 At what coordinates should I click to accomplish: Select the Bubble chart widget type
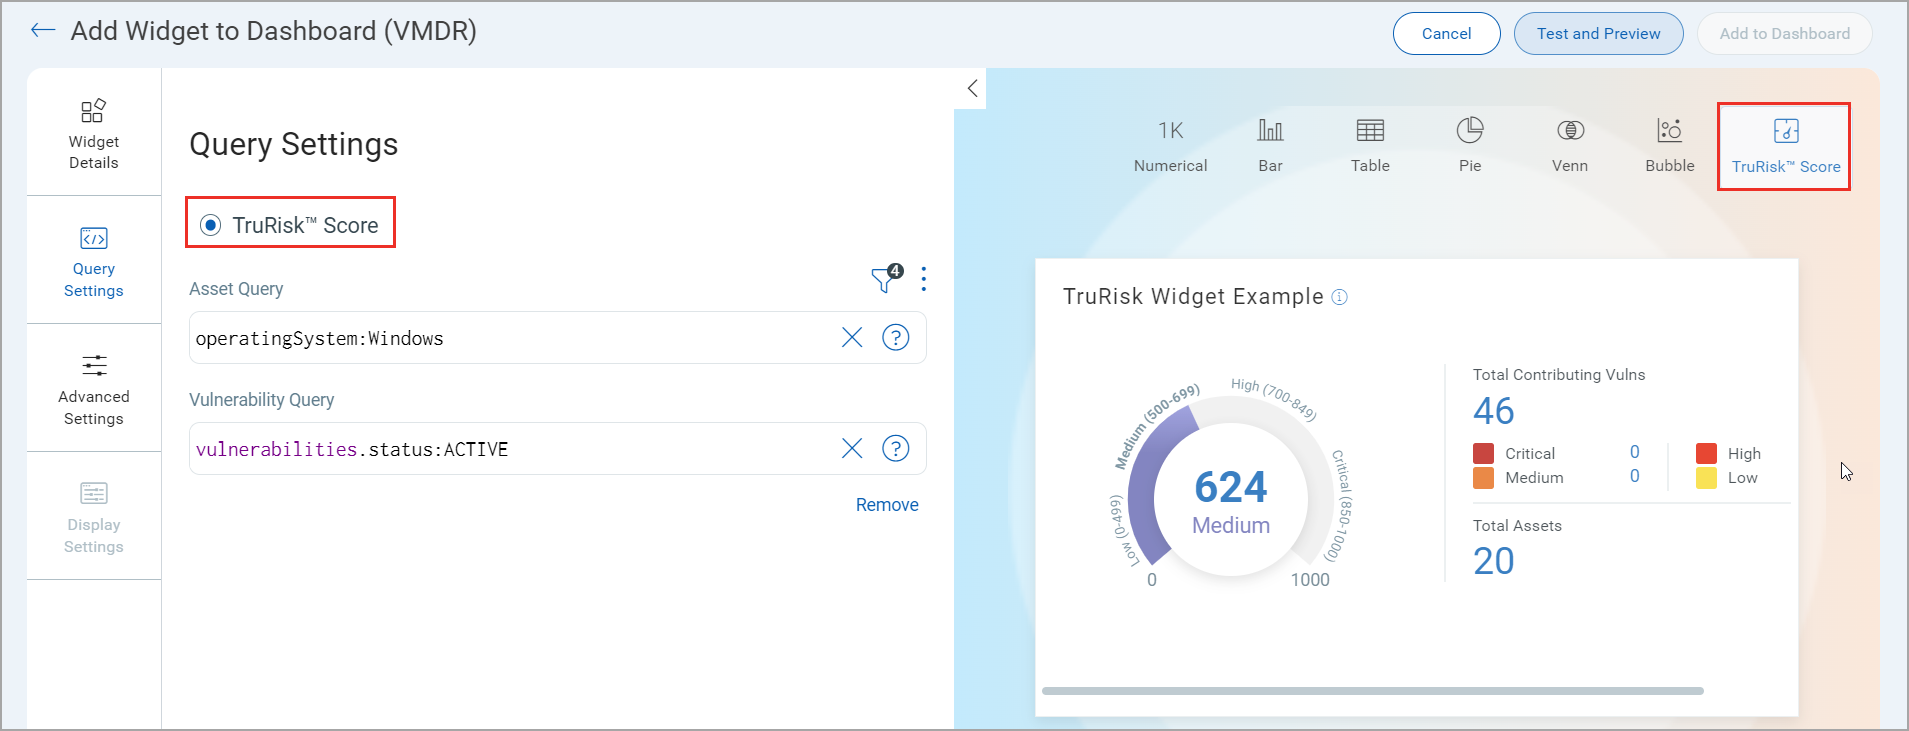pyautogui.click(x=1670, y=146)
